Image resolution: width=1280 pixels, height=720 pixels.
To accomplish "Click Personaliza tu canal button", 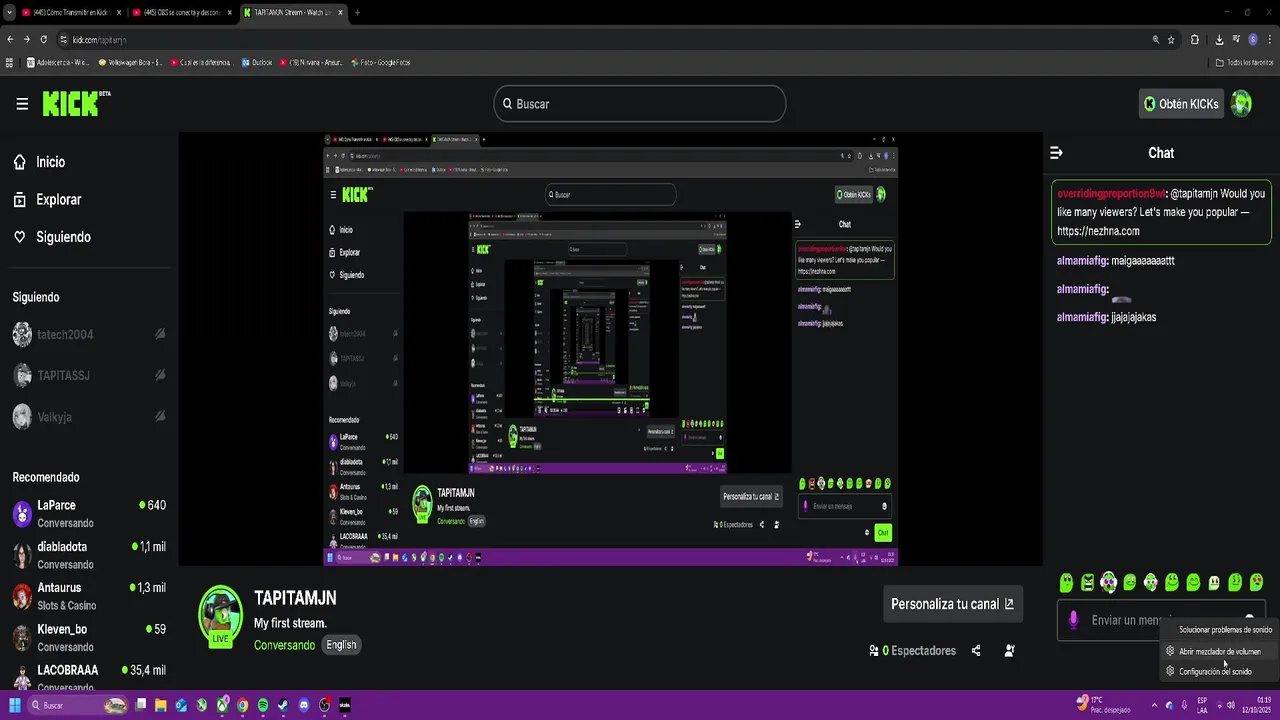I will [x=952, y=604].
